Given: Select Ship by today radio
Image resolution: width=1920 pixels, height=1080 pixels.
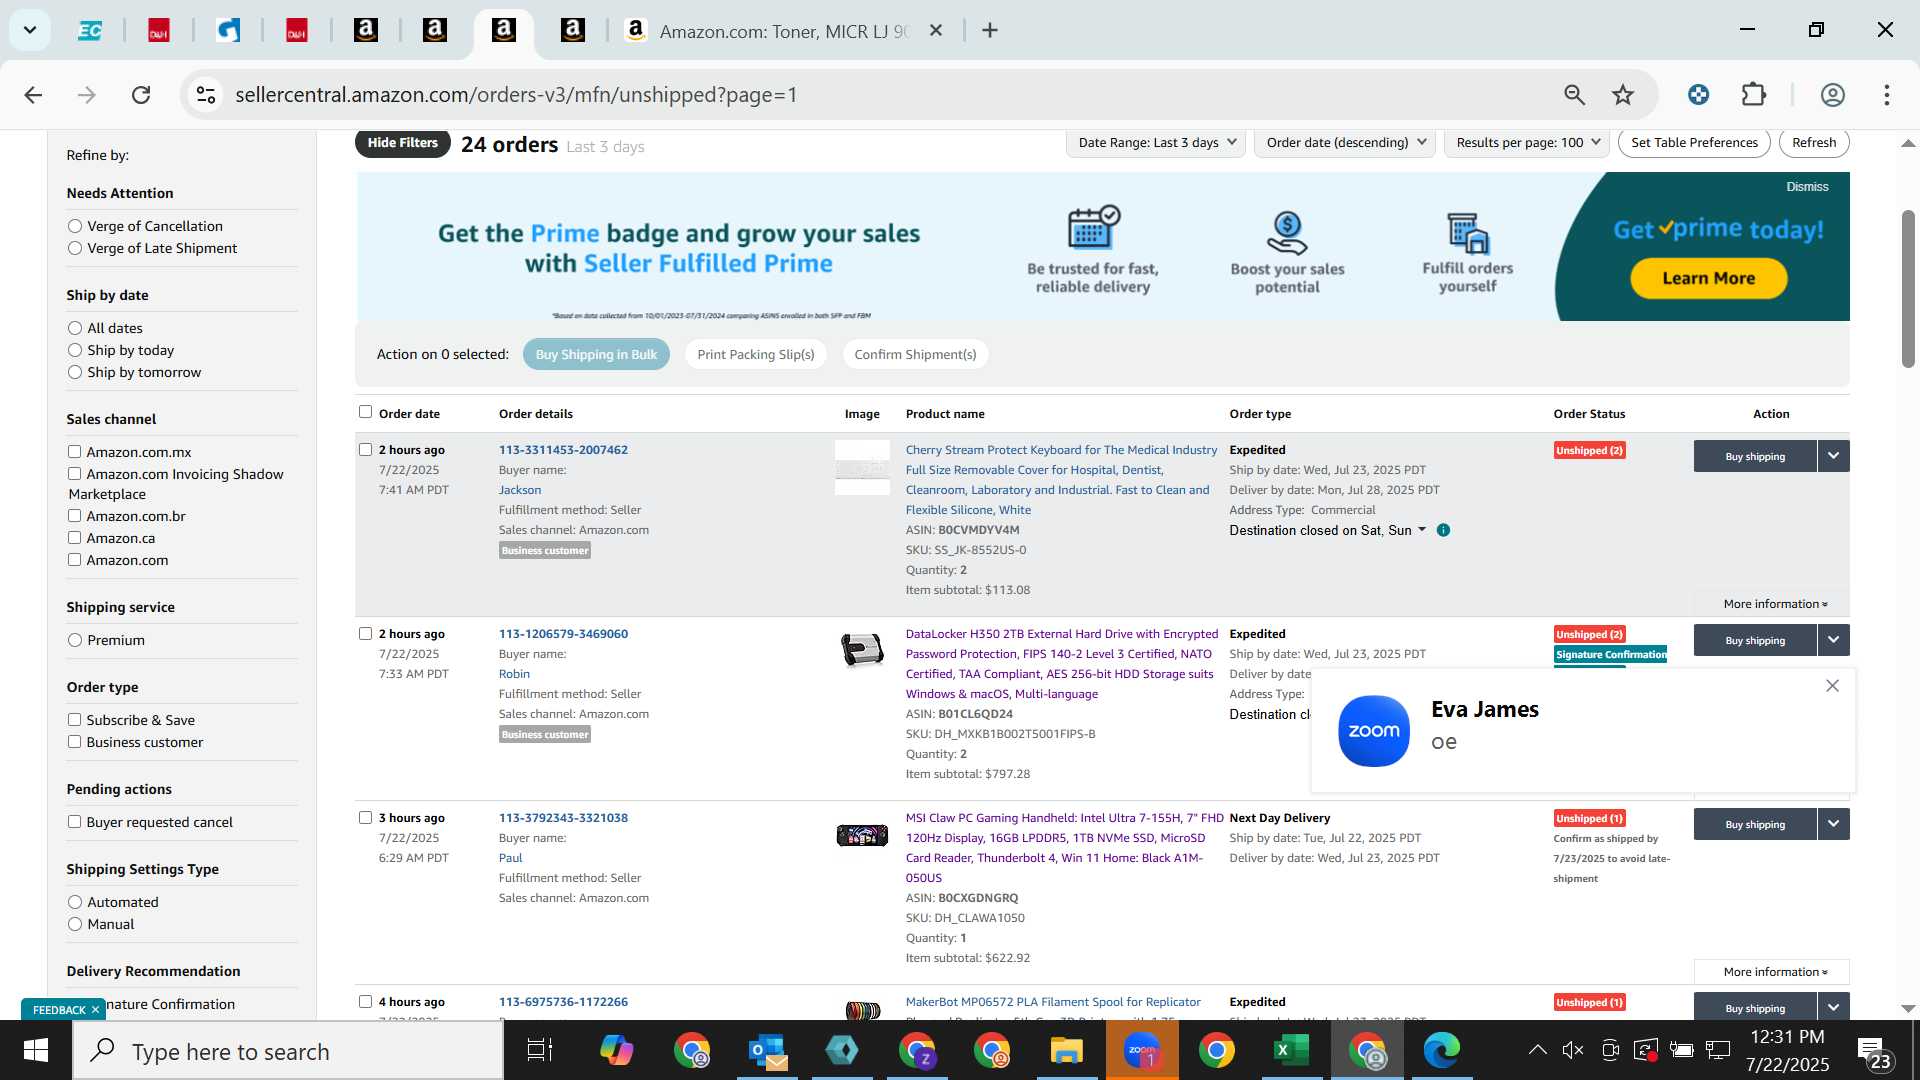Looking at the screenshot, I should [x=75, y=350].
